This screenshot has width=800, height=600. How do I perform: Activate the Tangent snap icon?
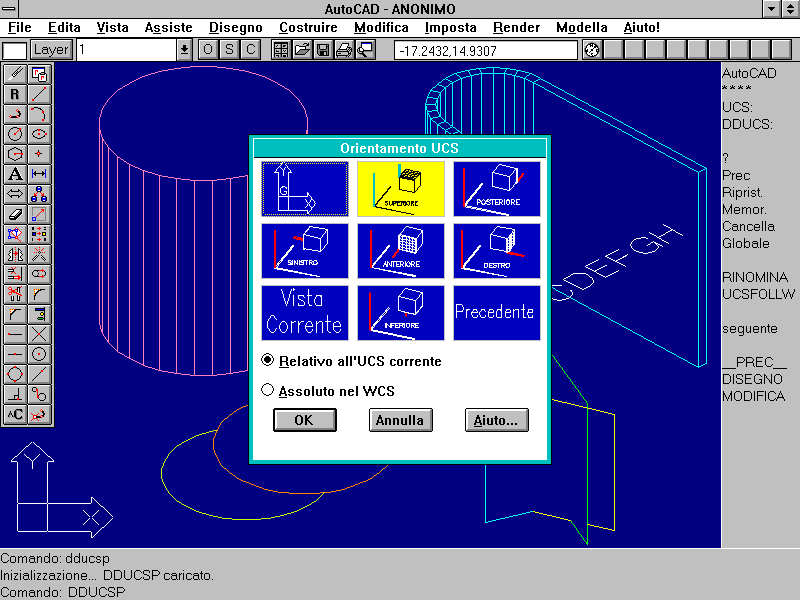[x=39, y=394]
